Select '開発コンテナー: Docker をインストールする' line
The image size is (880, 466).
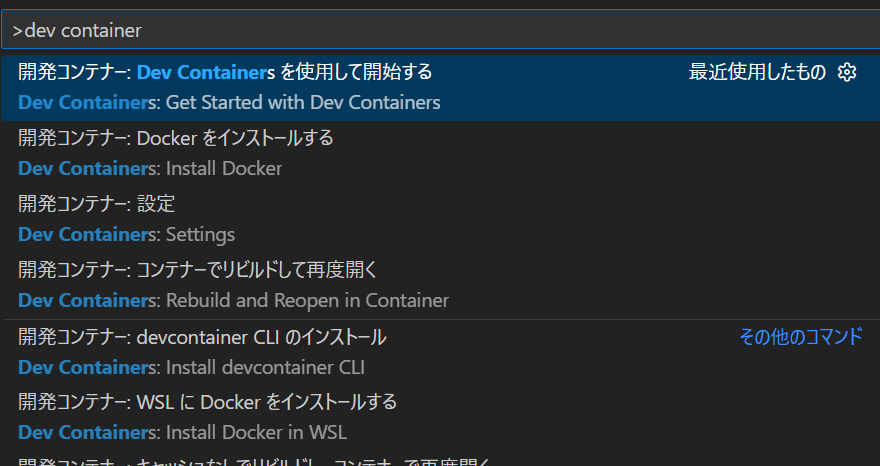coord(176,138)
